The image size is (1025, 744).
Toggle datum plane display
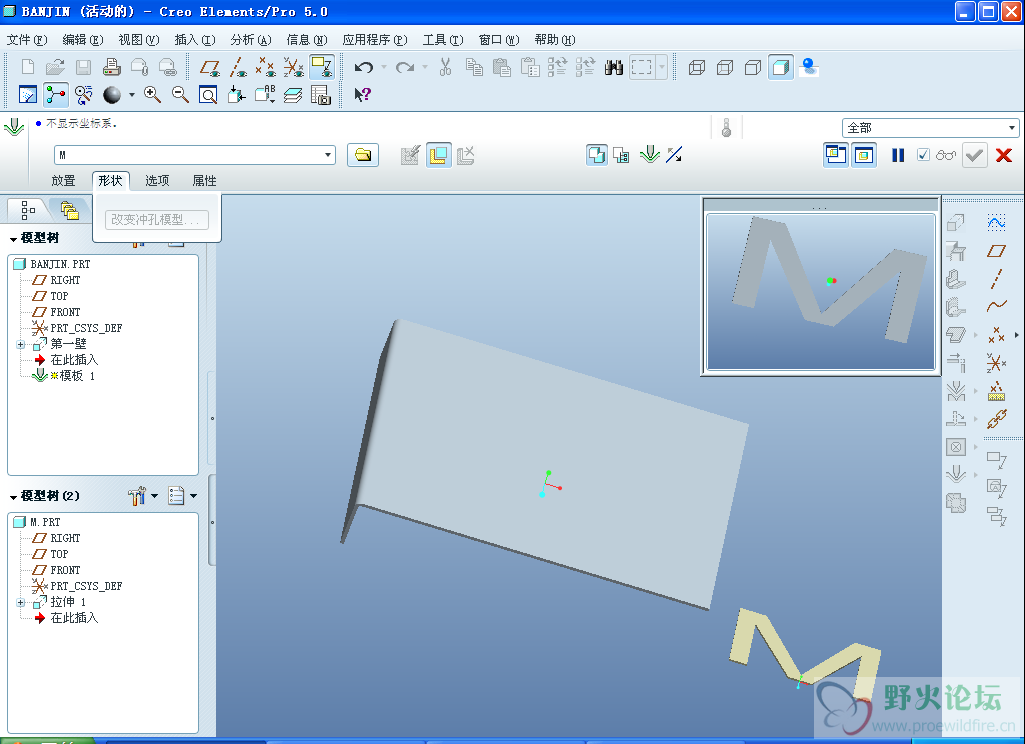[x=210, y=67]
